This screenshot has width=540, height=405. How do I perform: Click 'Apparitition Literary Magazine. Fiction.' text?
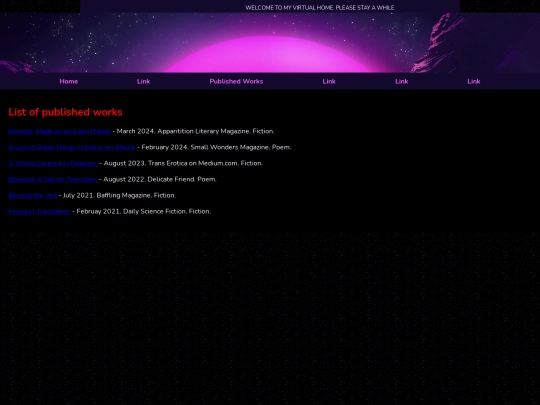[216, 131]
